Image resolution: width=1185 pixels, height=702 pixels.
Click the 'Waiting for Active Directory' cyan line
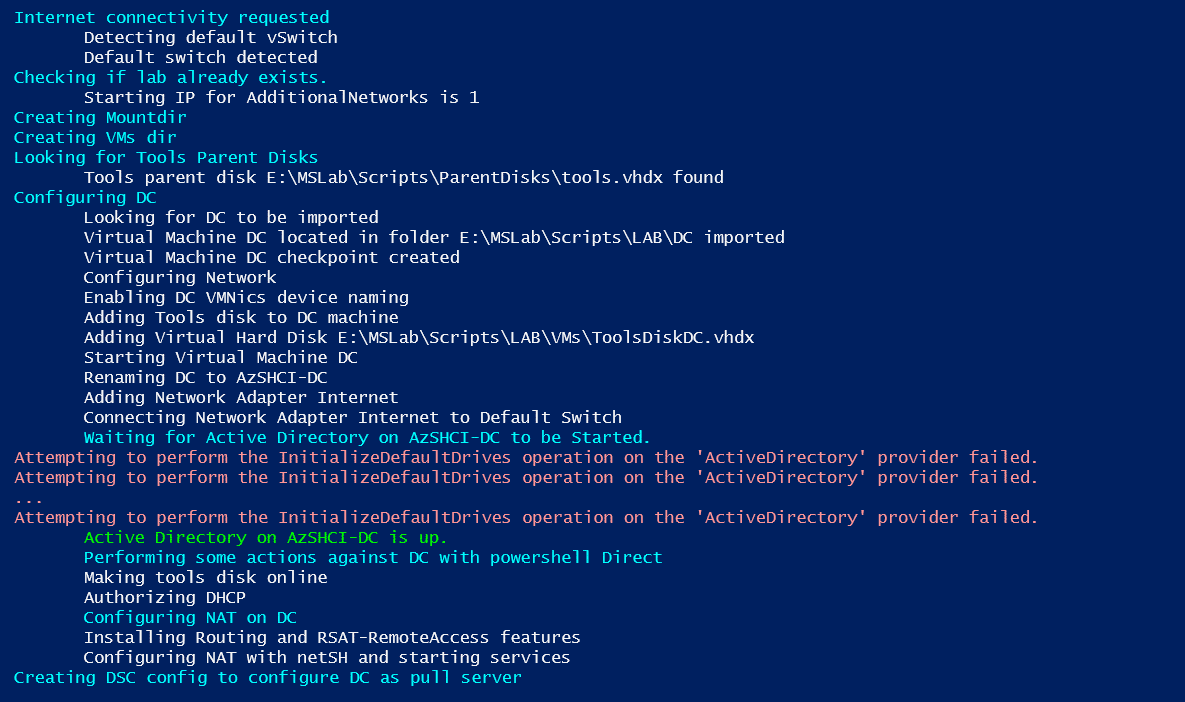pyautogui.click(x=367, y=438)
